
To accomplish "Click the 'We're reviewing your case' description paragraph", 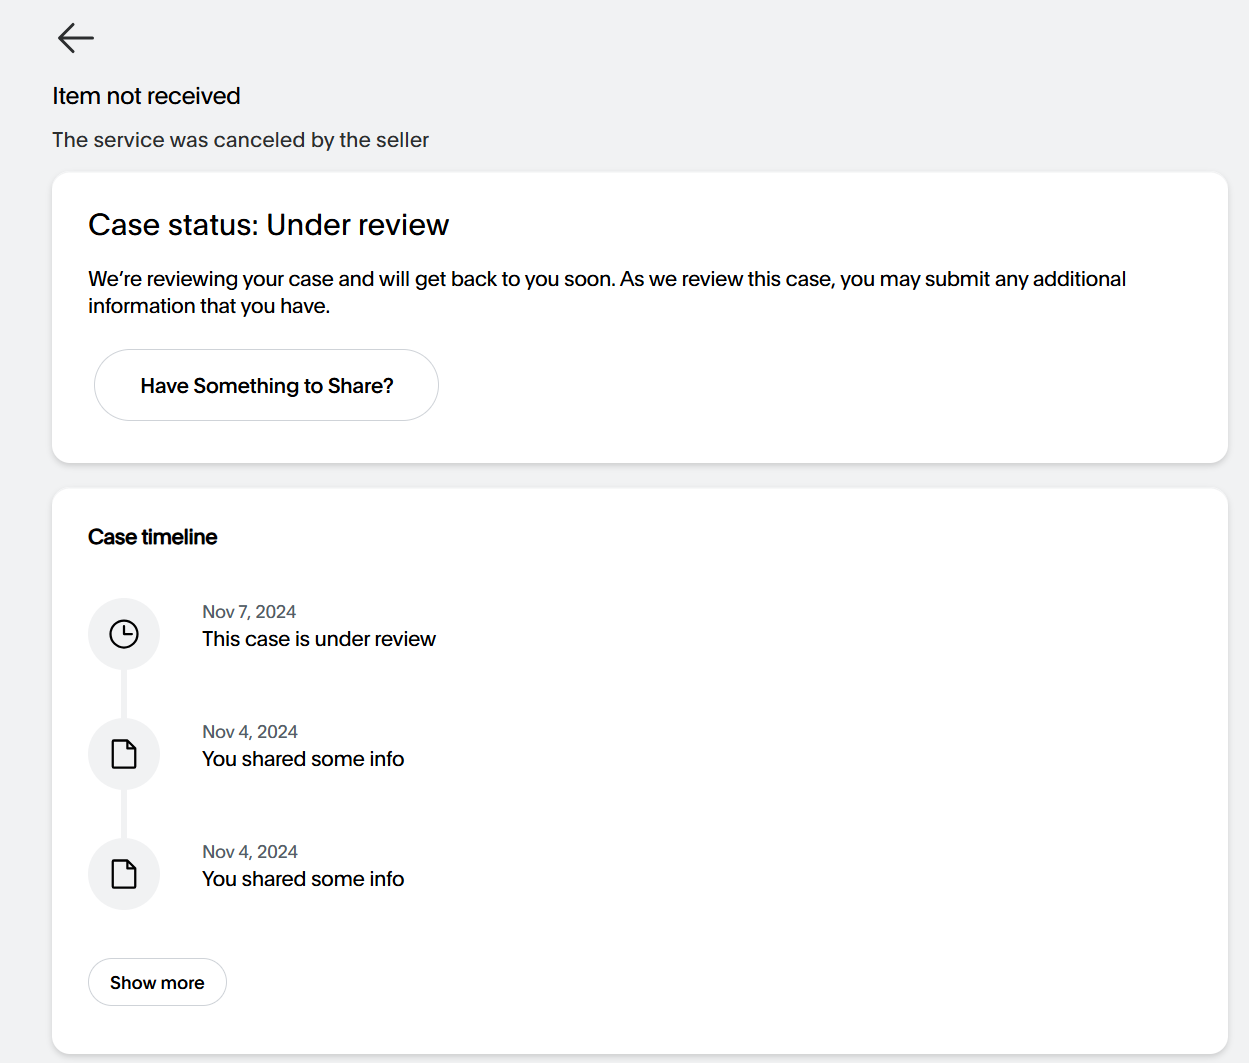I will (x=606, y=292).
